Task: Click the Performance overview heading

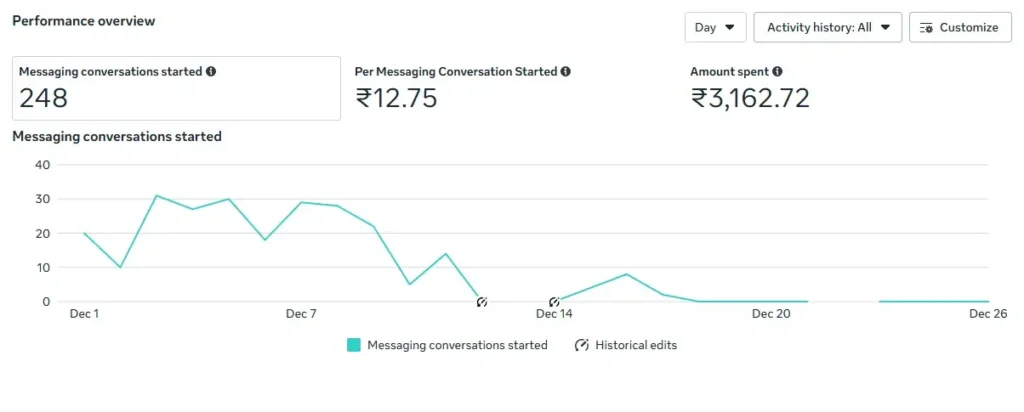Action: (x=83, y=20)
